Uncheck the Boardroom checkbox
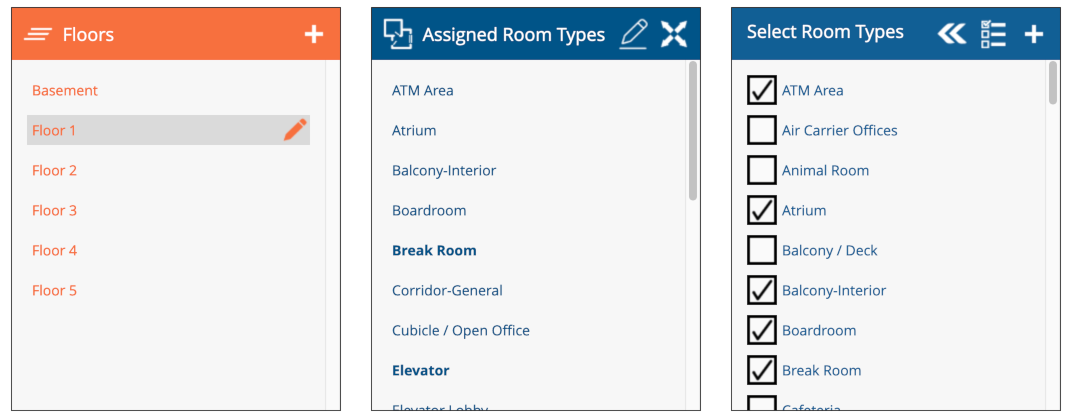 tap(762, 330)
